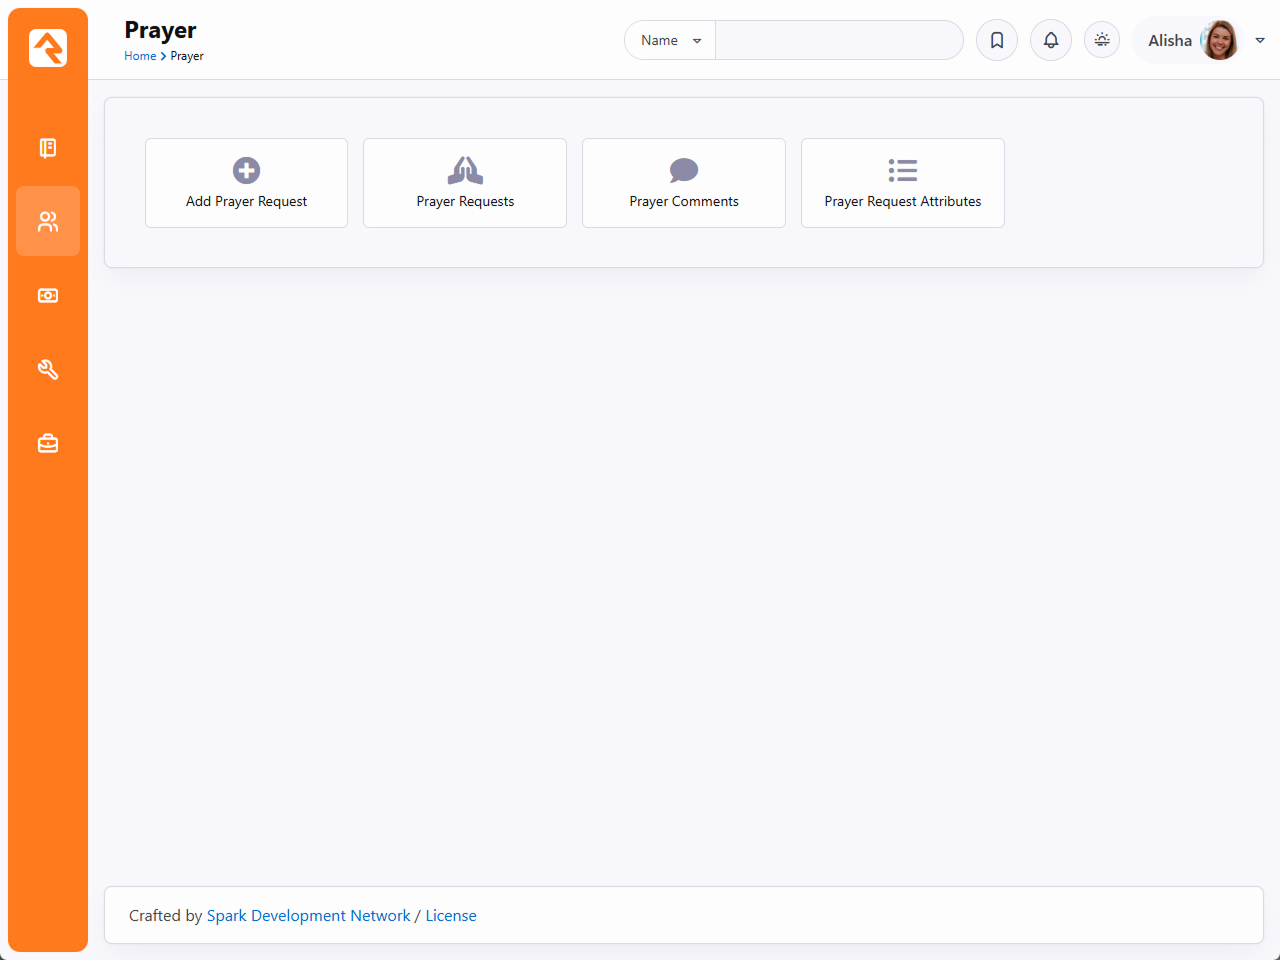This screenshot has width=1280, height=960.
Task: Open the Prayer Request Attributes tile
Action: (x=903, y=183)
